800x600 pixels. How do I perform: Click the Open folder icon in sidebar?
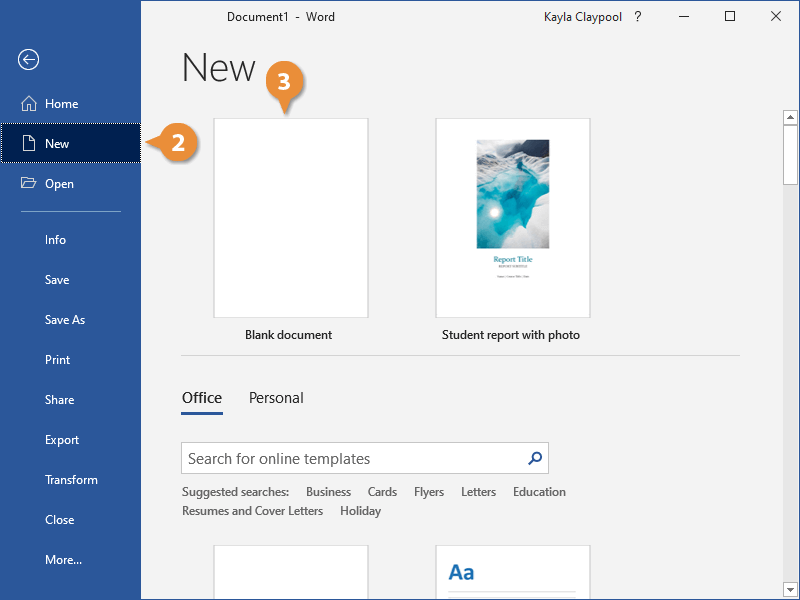tap(28, 184)
